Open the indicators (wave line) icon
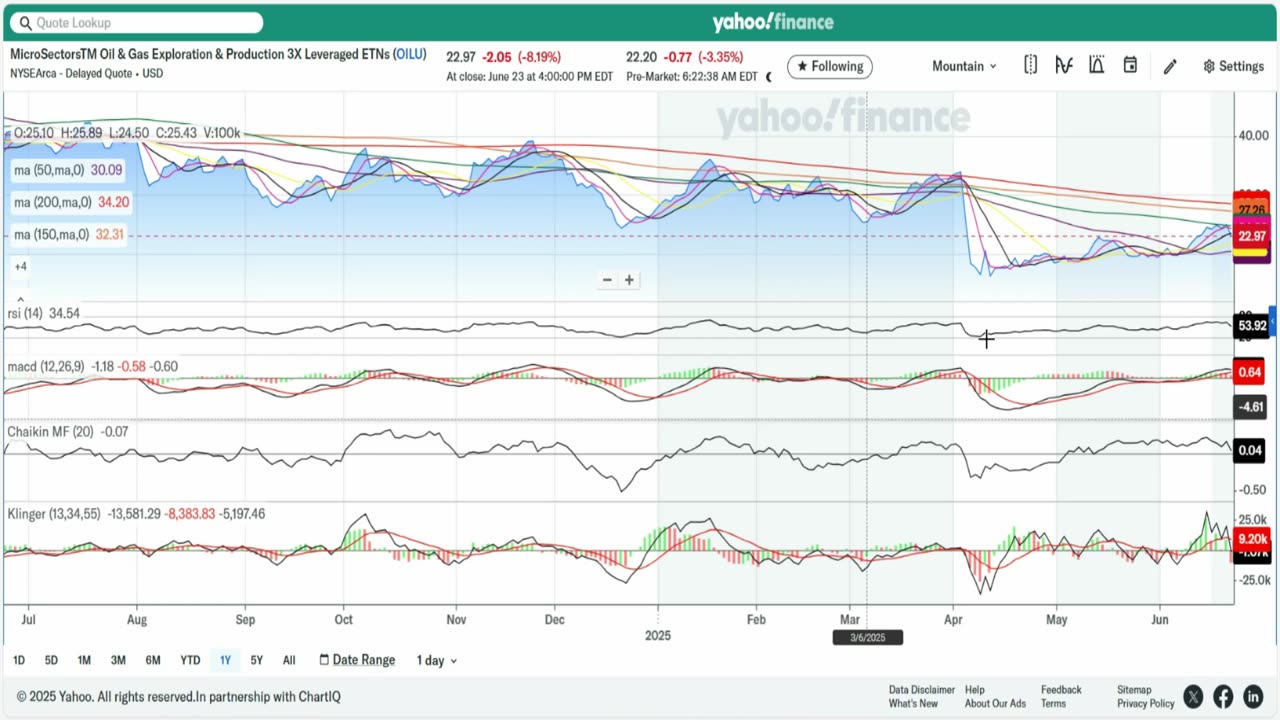Viewport: 1280px width, 720px height. [1063, 66]
